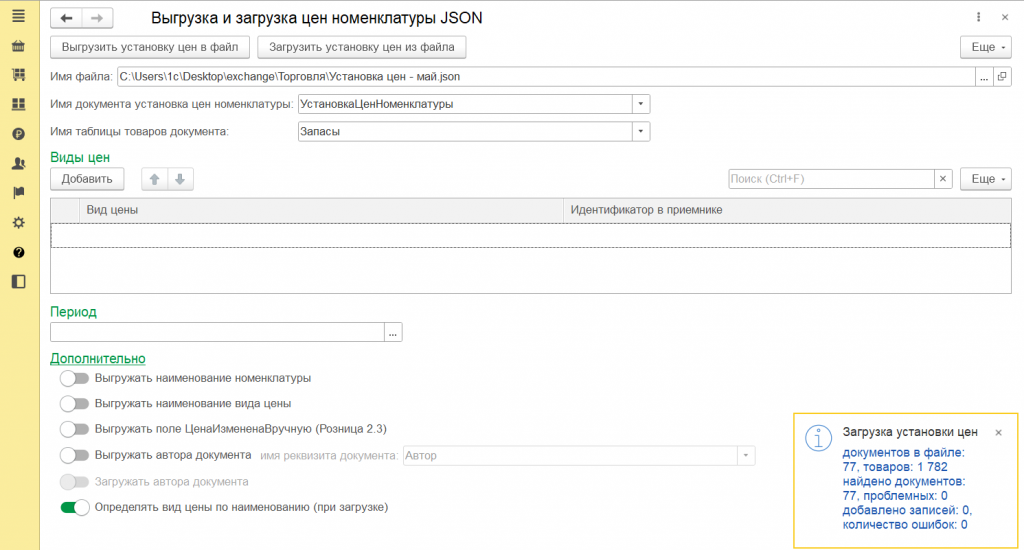1024x550 pixels.
Task: Open the shopping basket sidebar section
Action: pyautogui.click(x=18, y=46)
